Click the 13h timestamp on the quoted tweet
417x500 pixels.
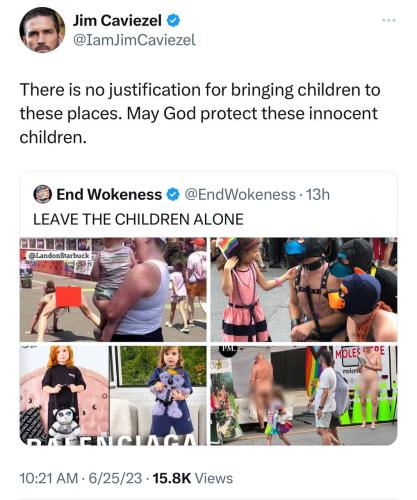coord(318,195)
